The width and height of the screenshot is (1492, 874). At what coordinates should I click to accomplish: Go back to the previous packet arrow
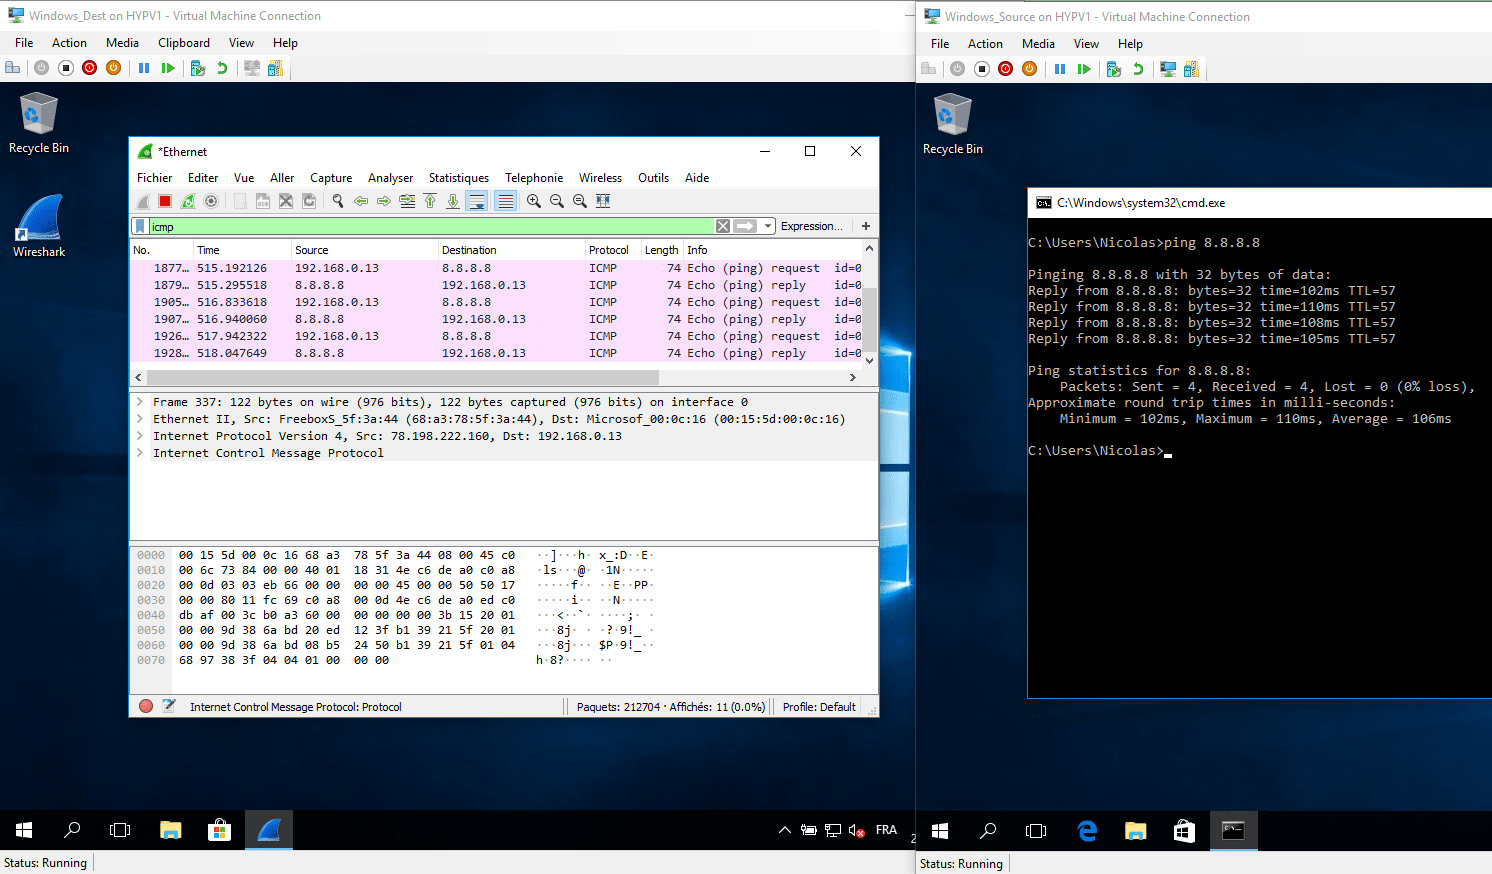click(361, 201)
